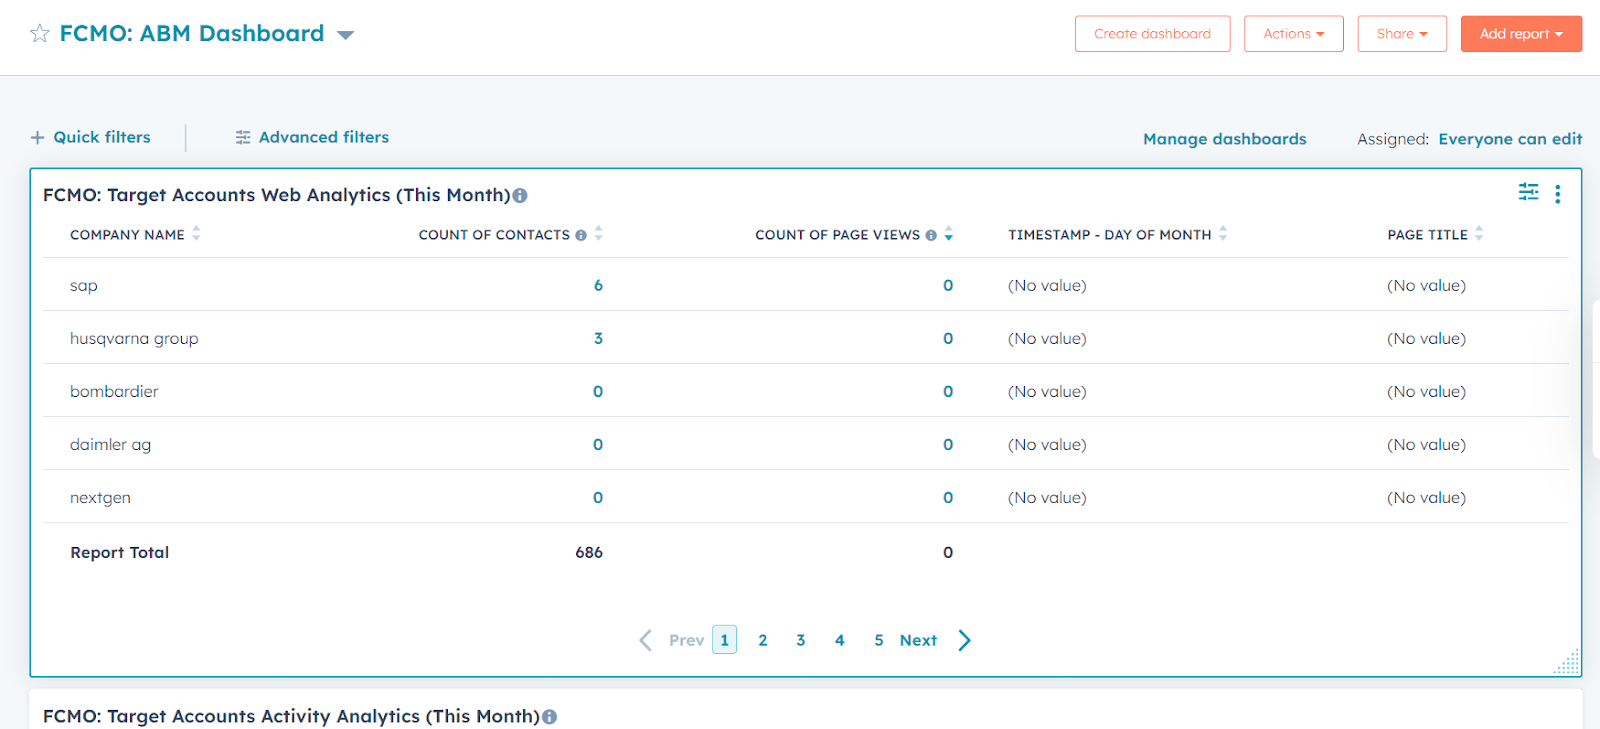Click the Prev page arrow
1600x729 pixels.
pos(646,640)
